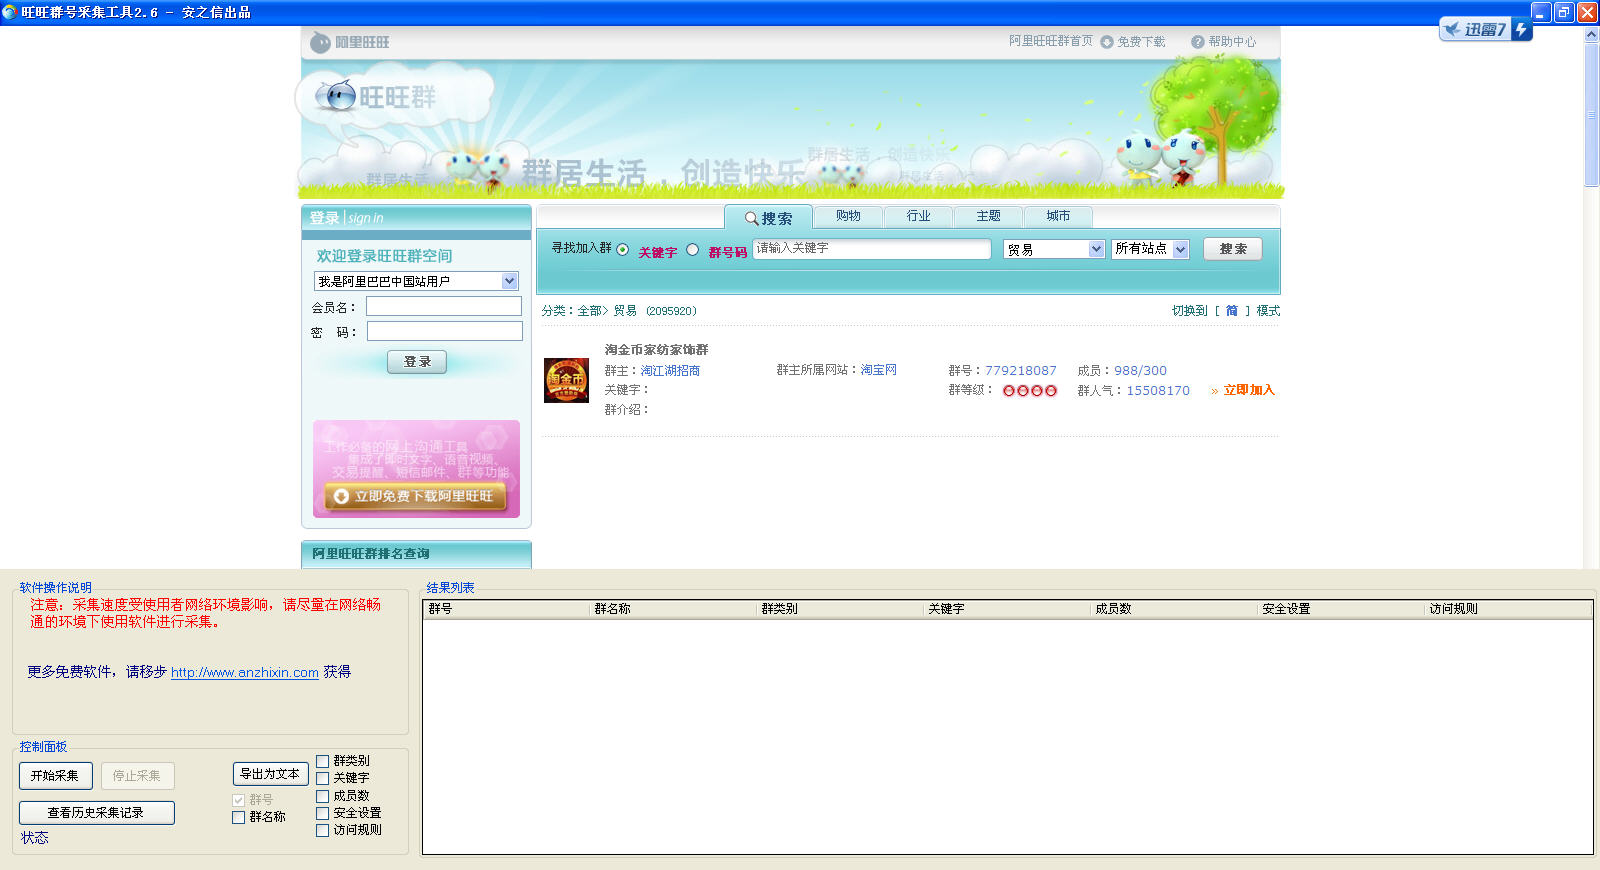Open the 贸易 category dropdown
This screenshot has width=1600, height=870.
1054,249
